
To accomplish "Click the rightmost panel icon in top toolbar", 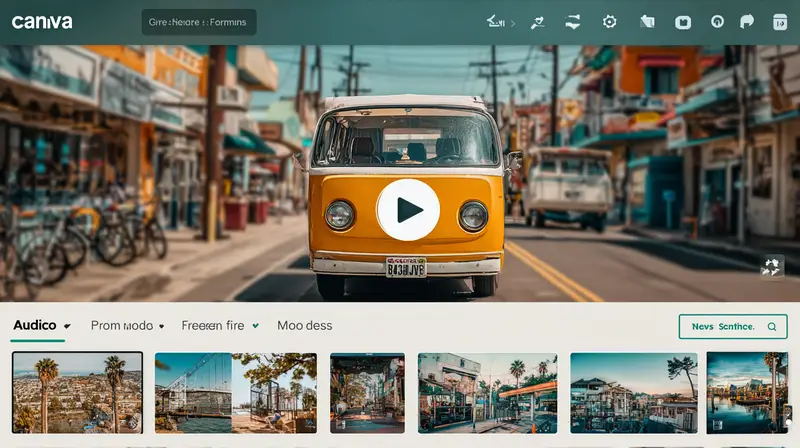I will (779, 21).
